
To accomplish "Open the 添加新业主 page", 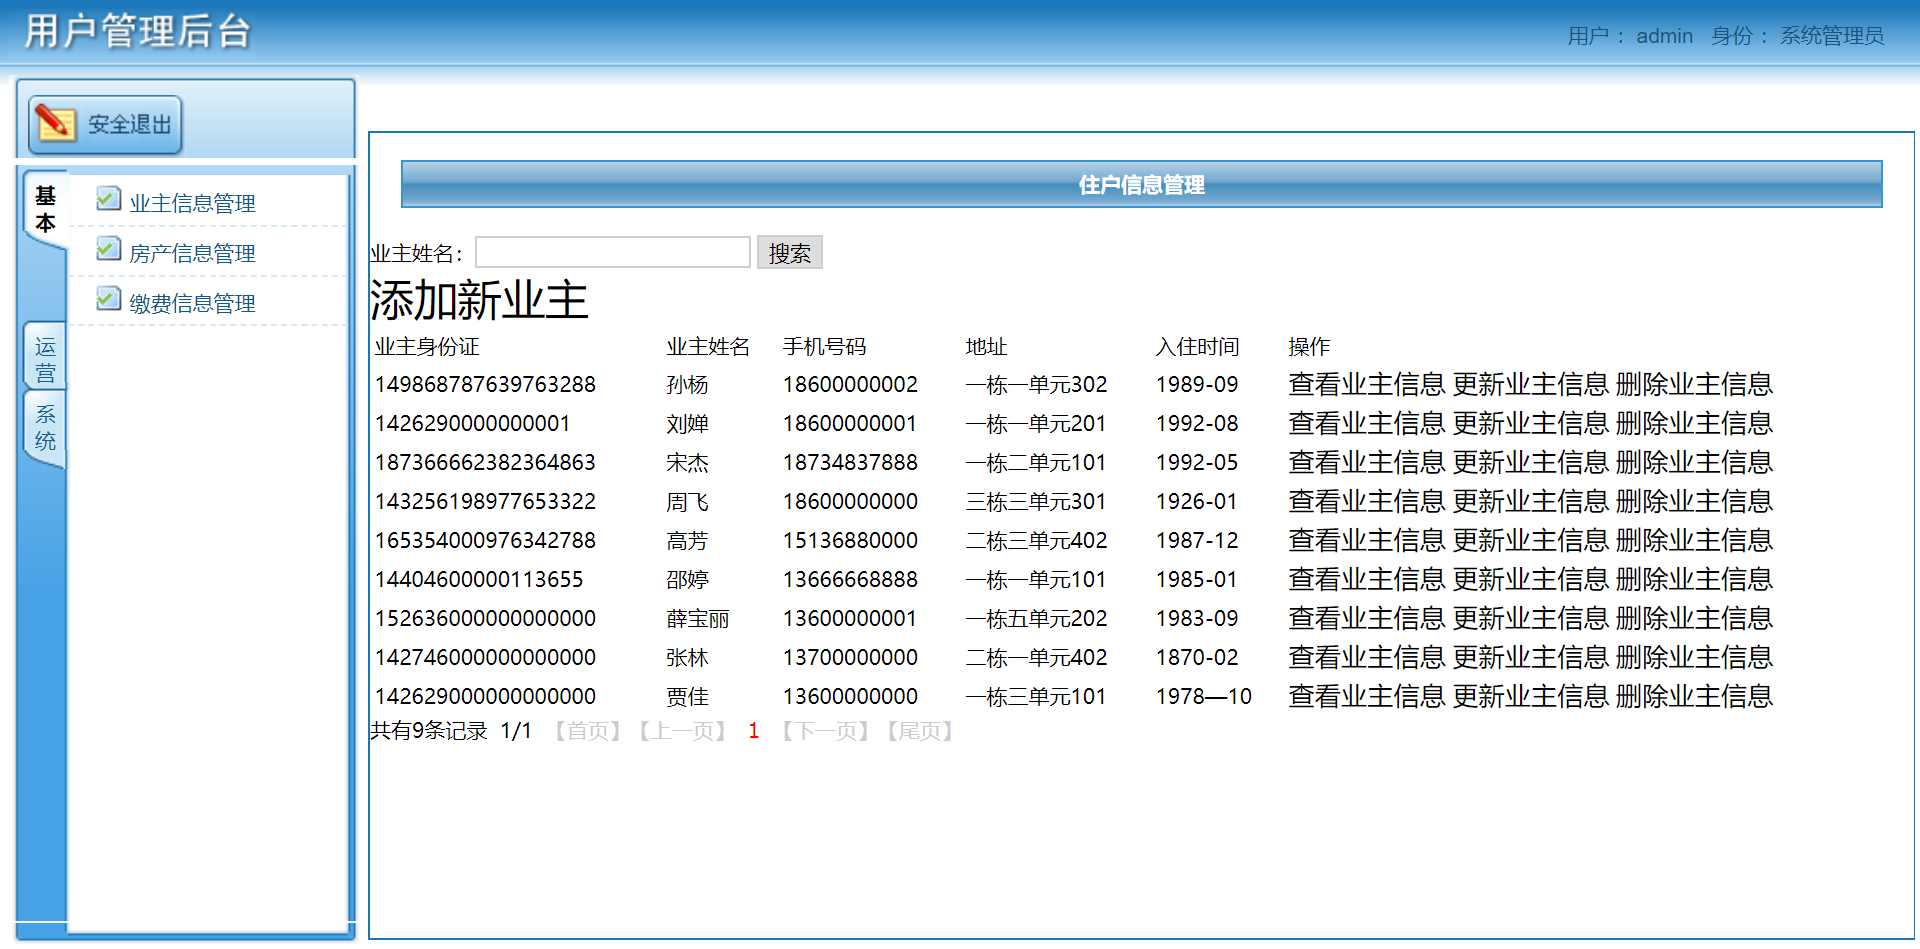I will [x=479, y=299].
